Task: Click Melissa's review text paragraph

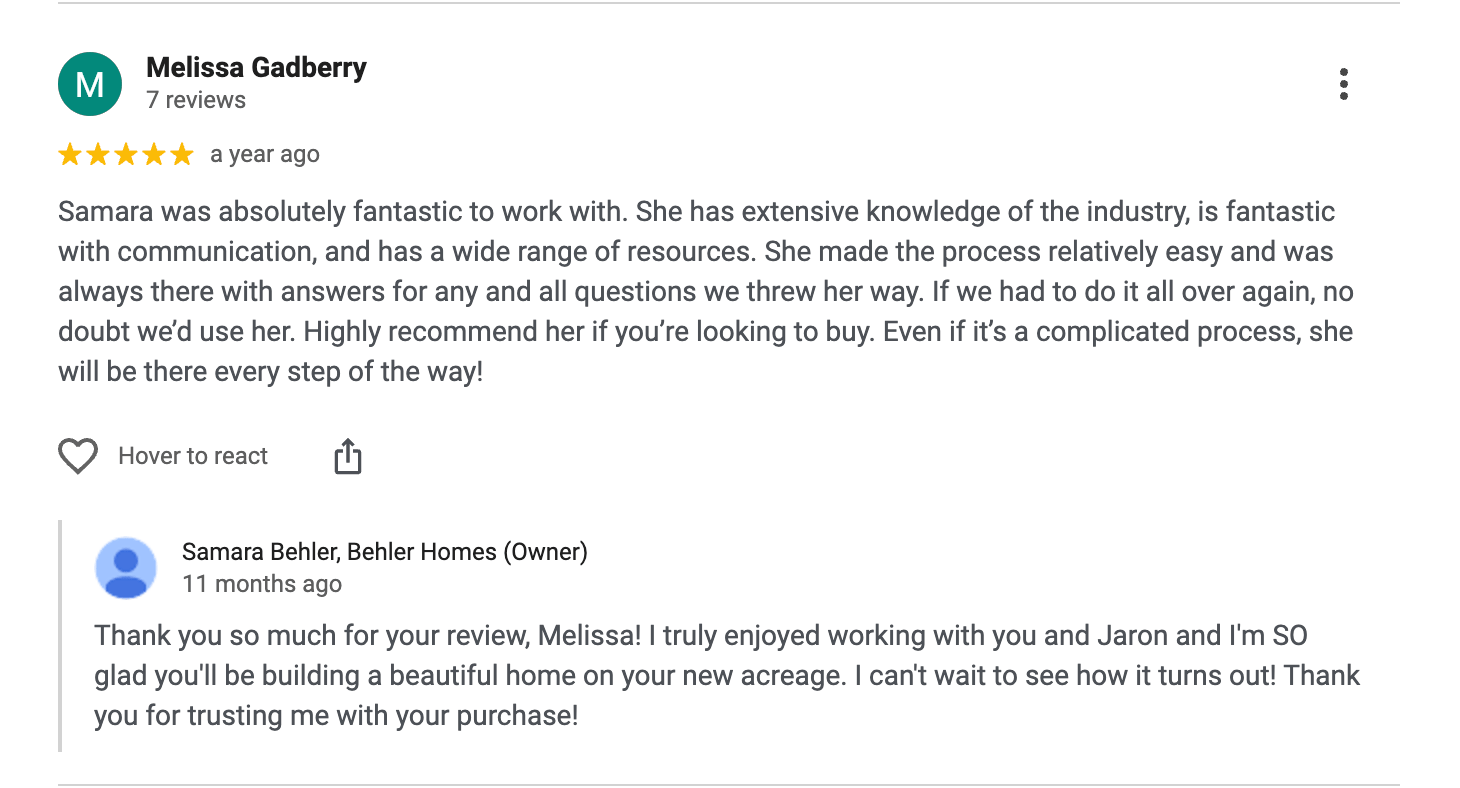Action: point(700,292)
